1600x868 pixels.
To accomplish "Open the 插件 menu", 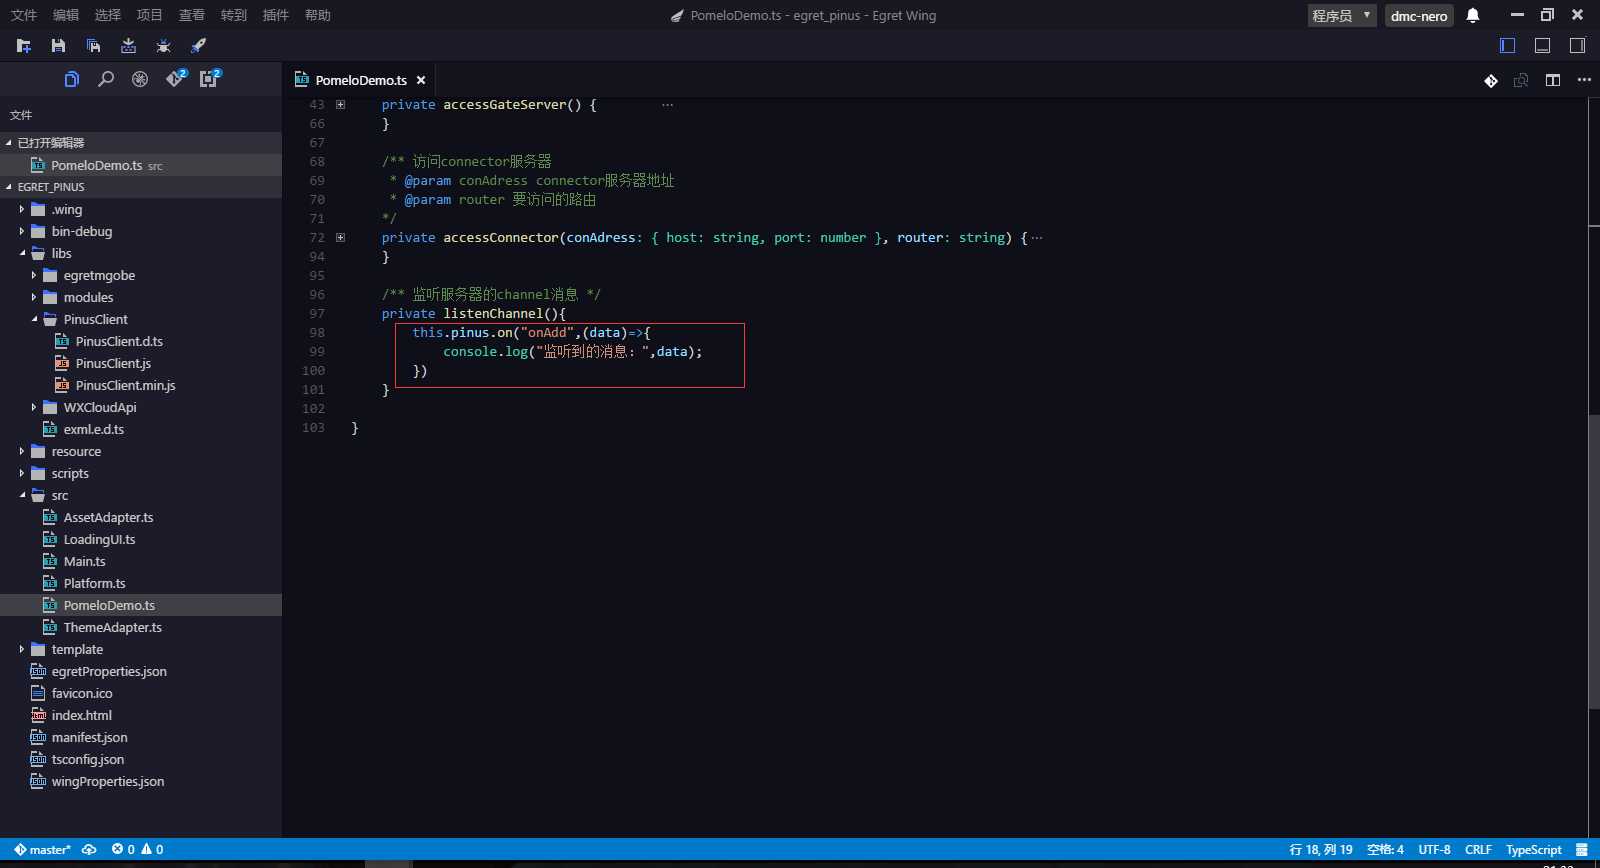I will (x=275, y=15).
